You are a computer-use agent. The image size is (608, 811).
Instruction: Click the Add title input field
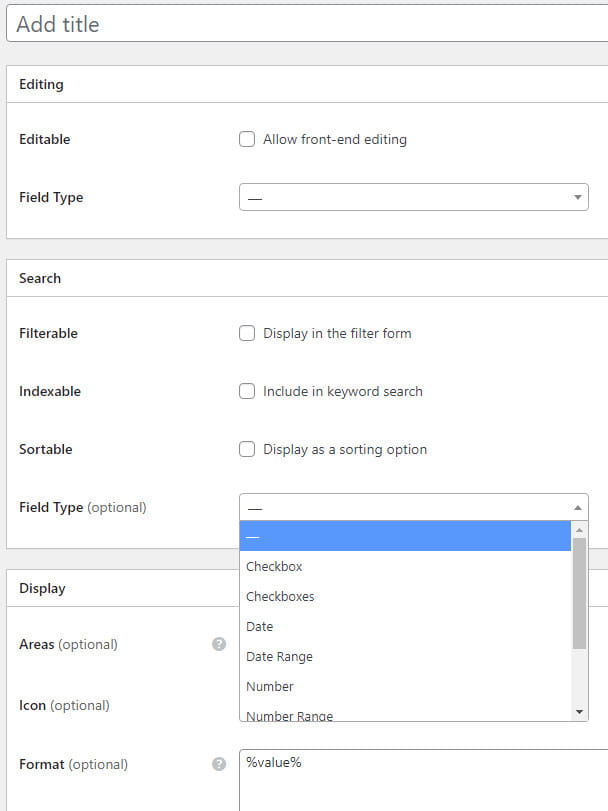pyautogui.click(x=305, y=24)
